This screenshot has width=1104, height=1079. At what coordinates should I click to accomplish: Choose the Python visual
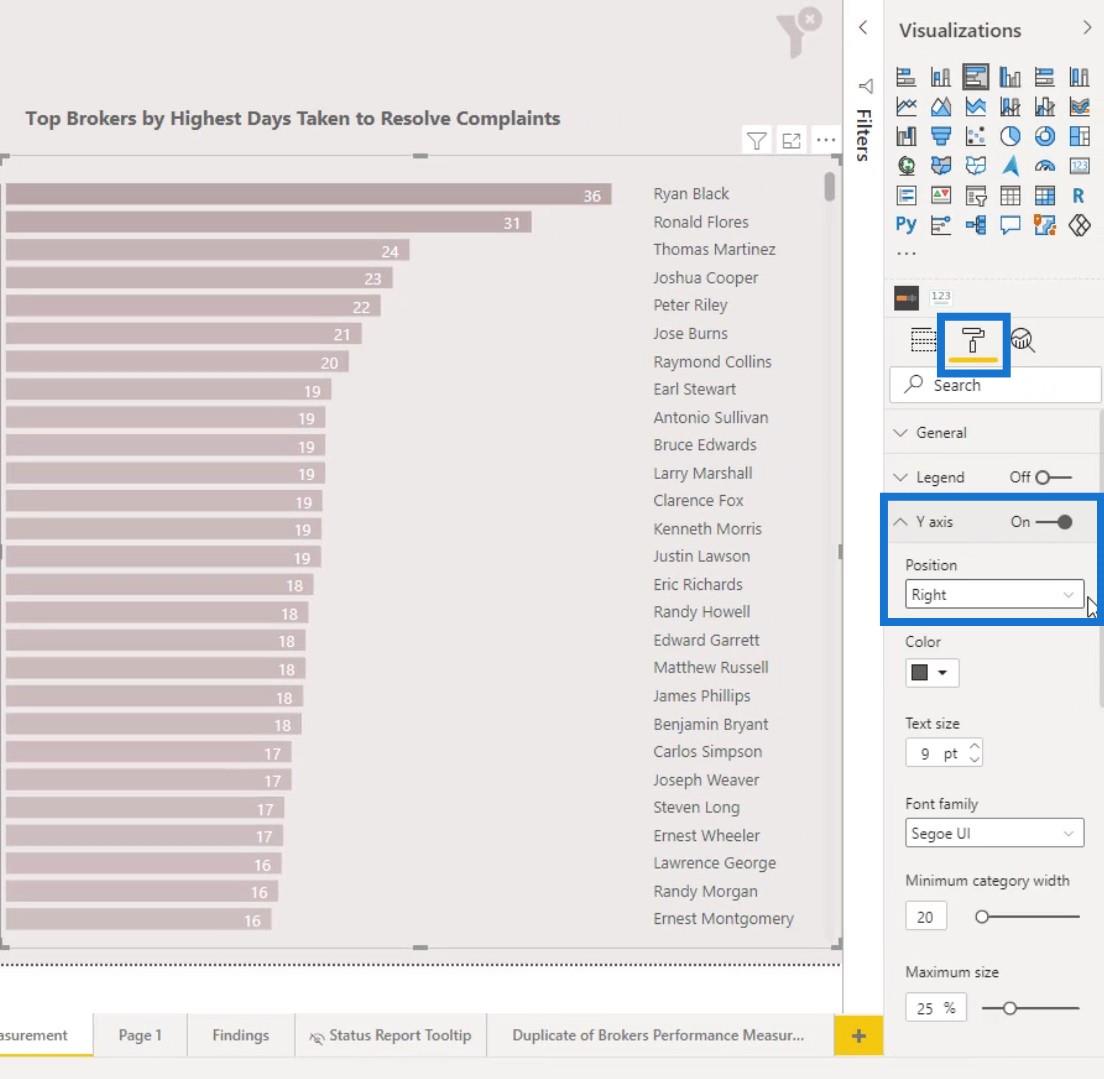coord(906,225)
